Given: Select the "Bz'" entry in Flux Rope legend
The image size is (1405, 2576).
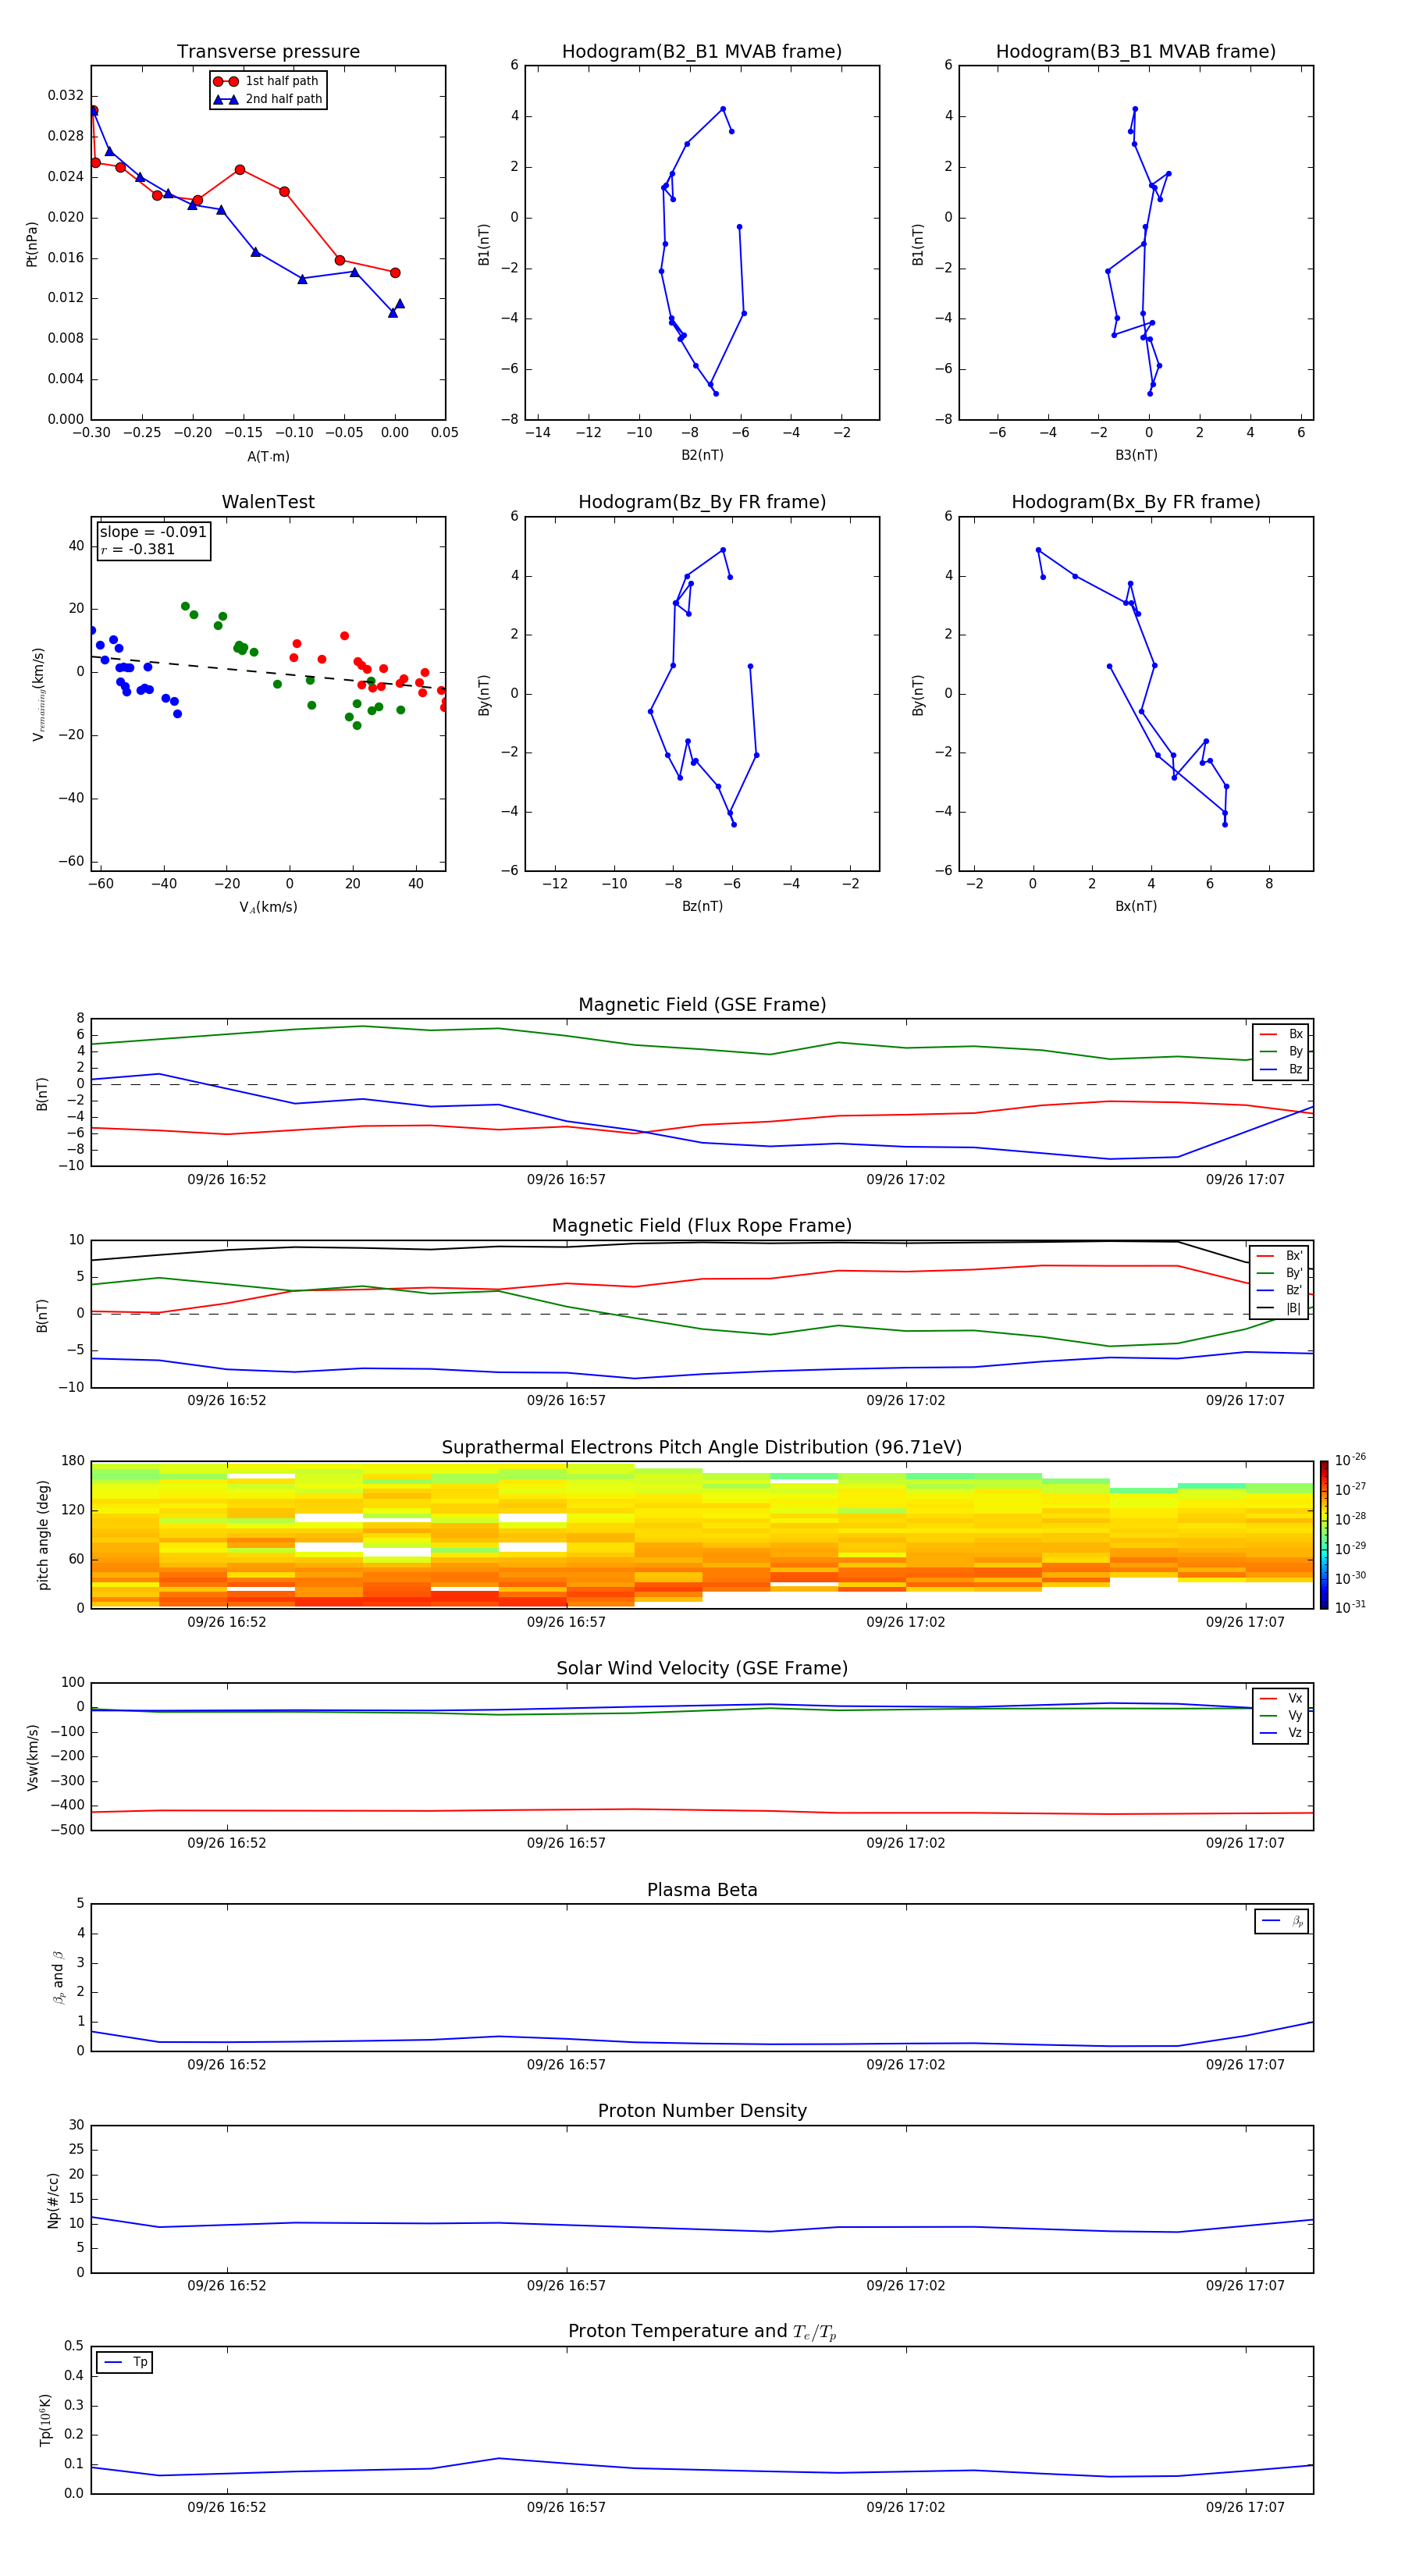Looking at the screenshot, I should [x=1280, y=1290].
